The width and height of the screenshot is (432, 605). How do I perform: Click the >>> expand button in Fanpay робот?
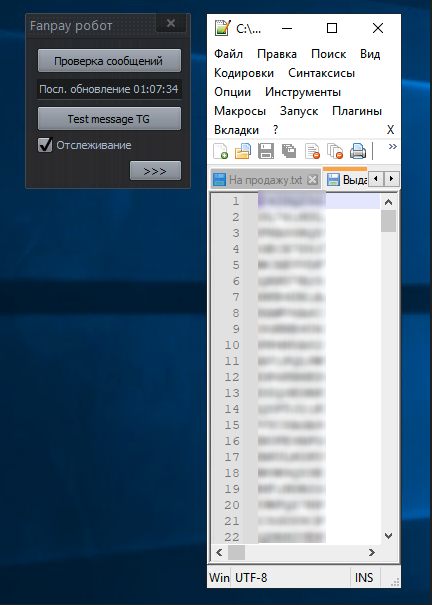coord(155,171)
